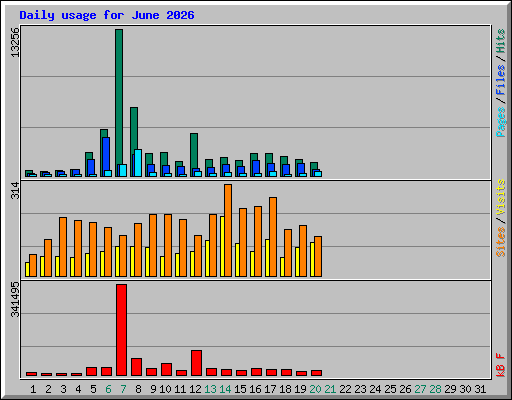Click the cyan "Pages" legend label
512x400 pixels.
click(501, 122)
